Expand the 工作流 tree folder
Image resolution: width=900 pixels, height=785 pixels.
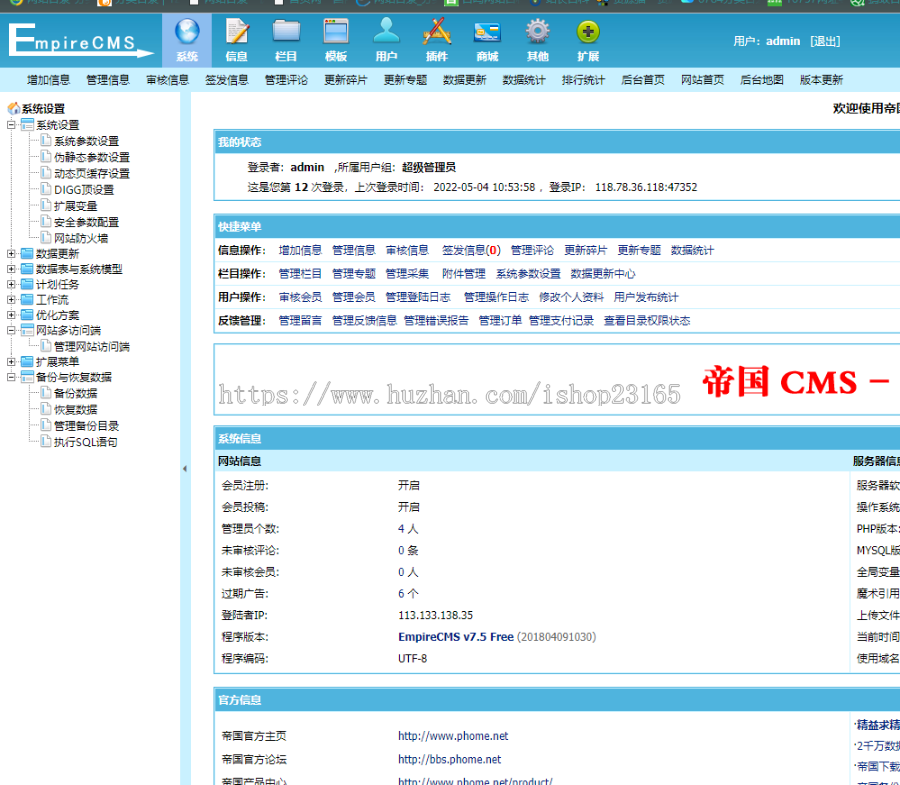click(x=11, y=300)
